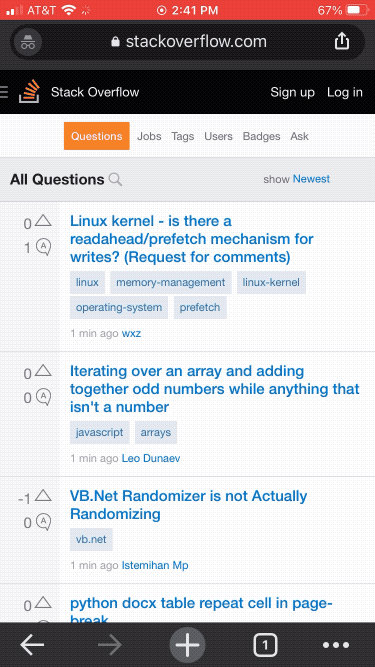This screenshot has height=667, width=375.
Task: Open the tab switcher showing 1 tab
Action: pos(265,645)
